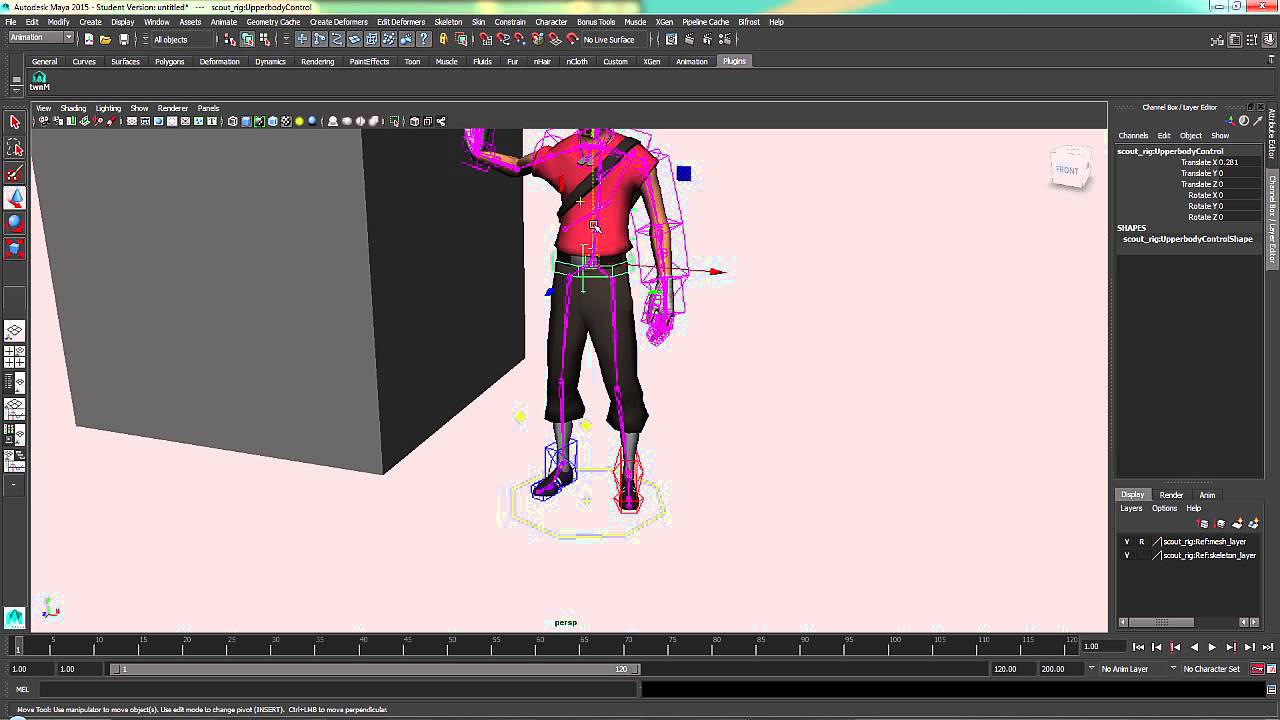Click the MEL command input field
Viewport: 1280px width, 720px height.
(x=337, y=689)
